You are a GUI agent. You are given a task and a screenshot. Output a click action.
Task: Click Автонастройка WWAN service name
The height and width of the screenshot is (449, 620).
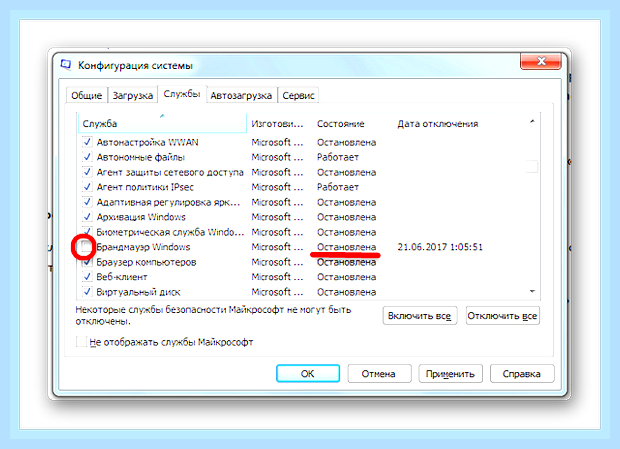click(x=147, y=142)
